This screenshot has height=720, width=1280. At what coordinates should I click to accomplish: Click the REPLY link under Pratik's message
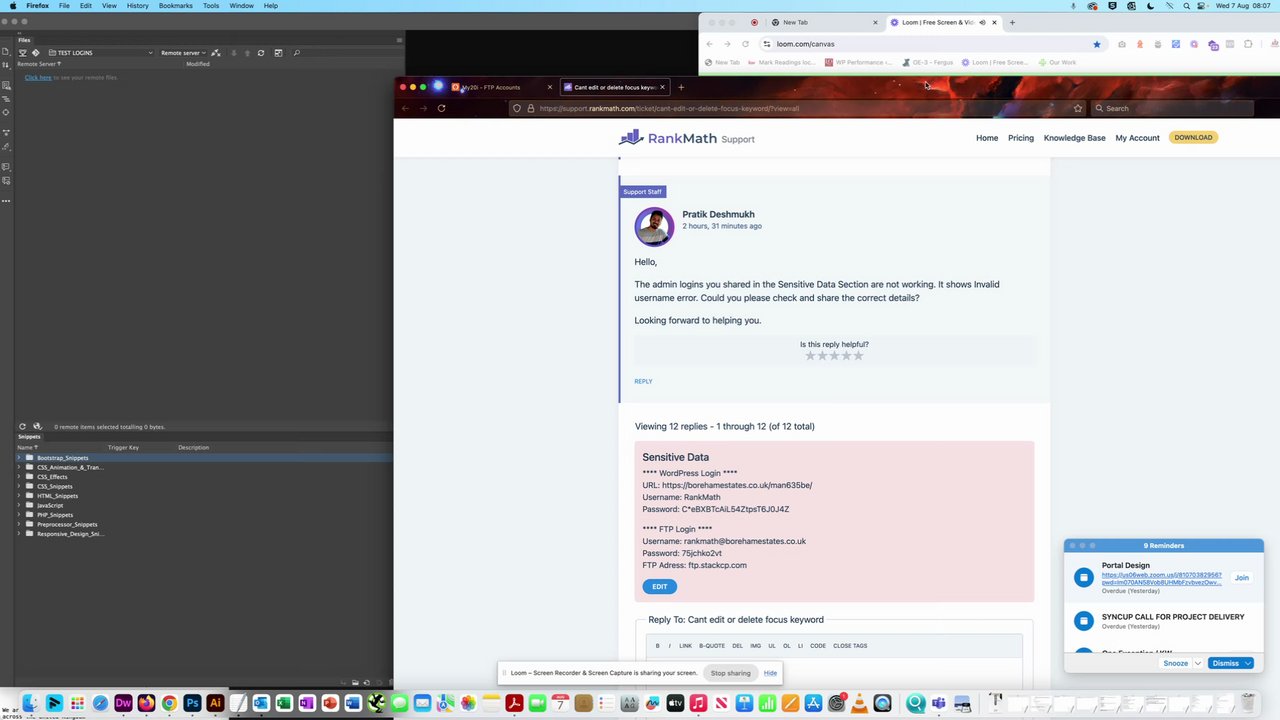point(643,381)
